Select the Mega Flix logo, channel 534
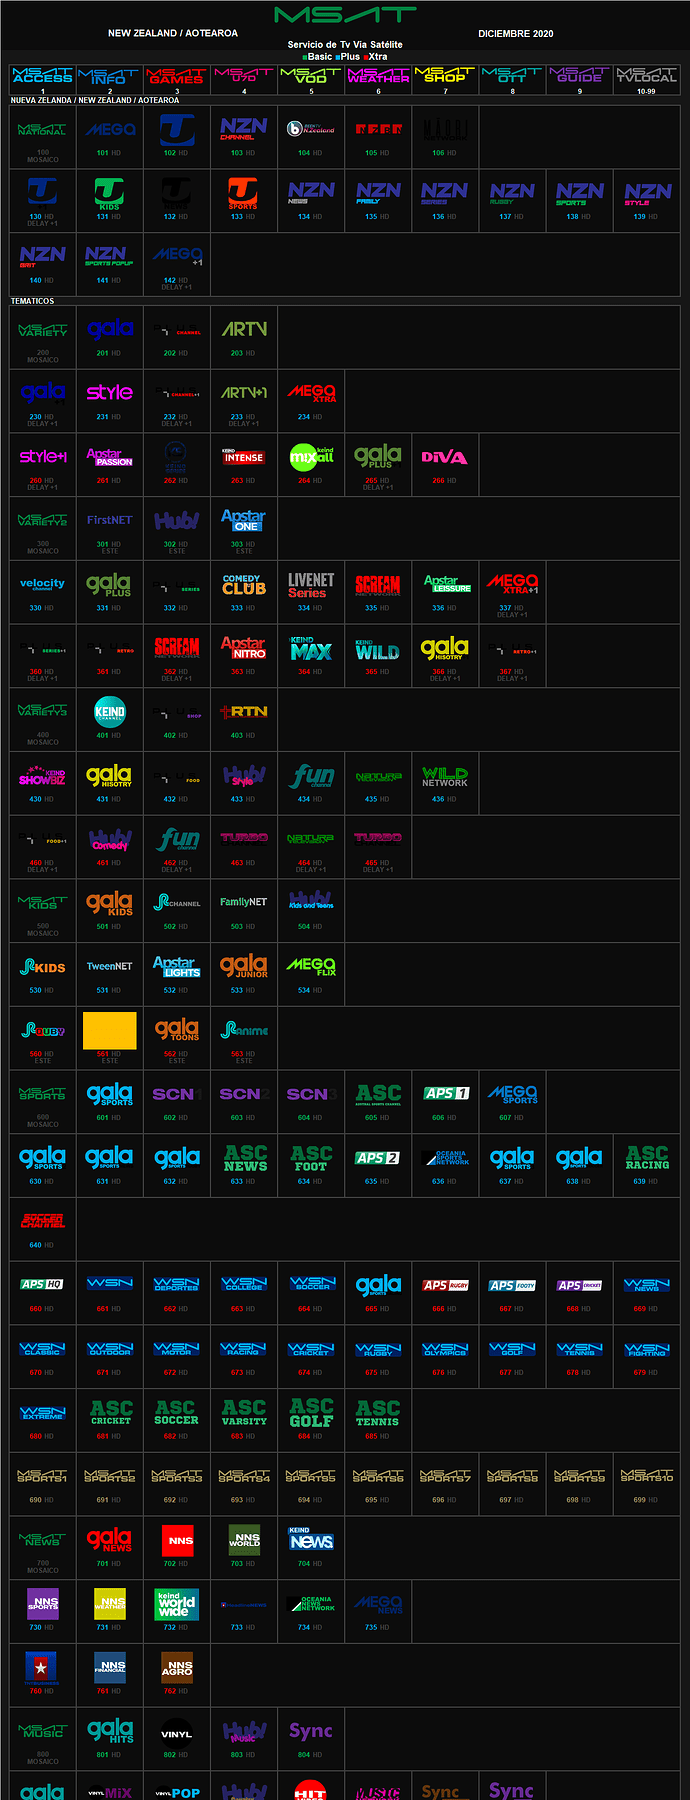Image resolution: width=690 pixels, height=1800 pixels. (x=311, y=966)
